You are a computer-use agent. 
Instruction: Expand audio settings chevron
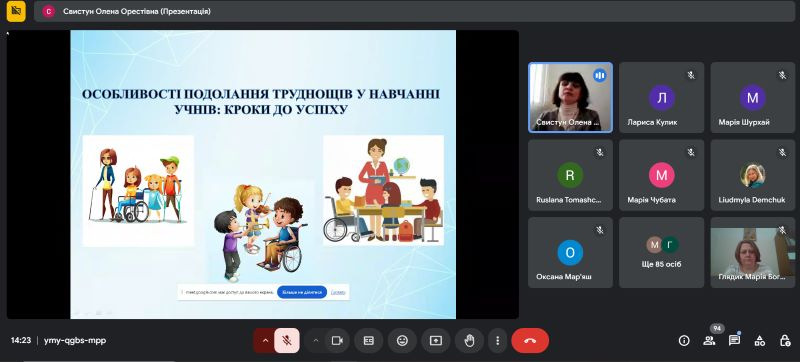[265, 341]
